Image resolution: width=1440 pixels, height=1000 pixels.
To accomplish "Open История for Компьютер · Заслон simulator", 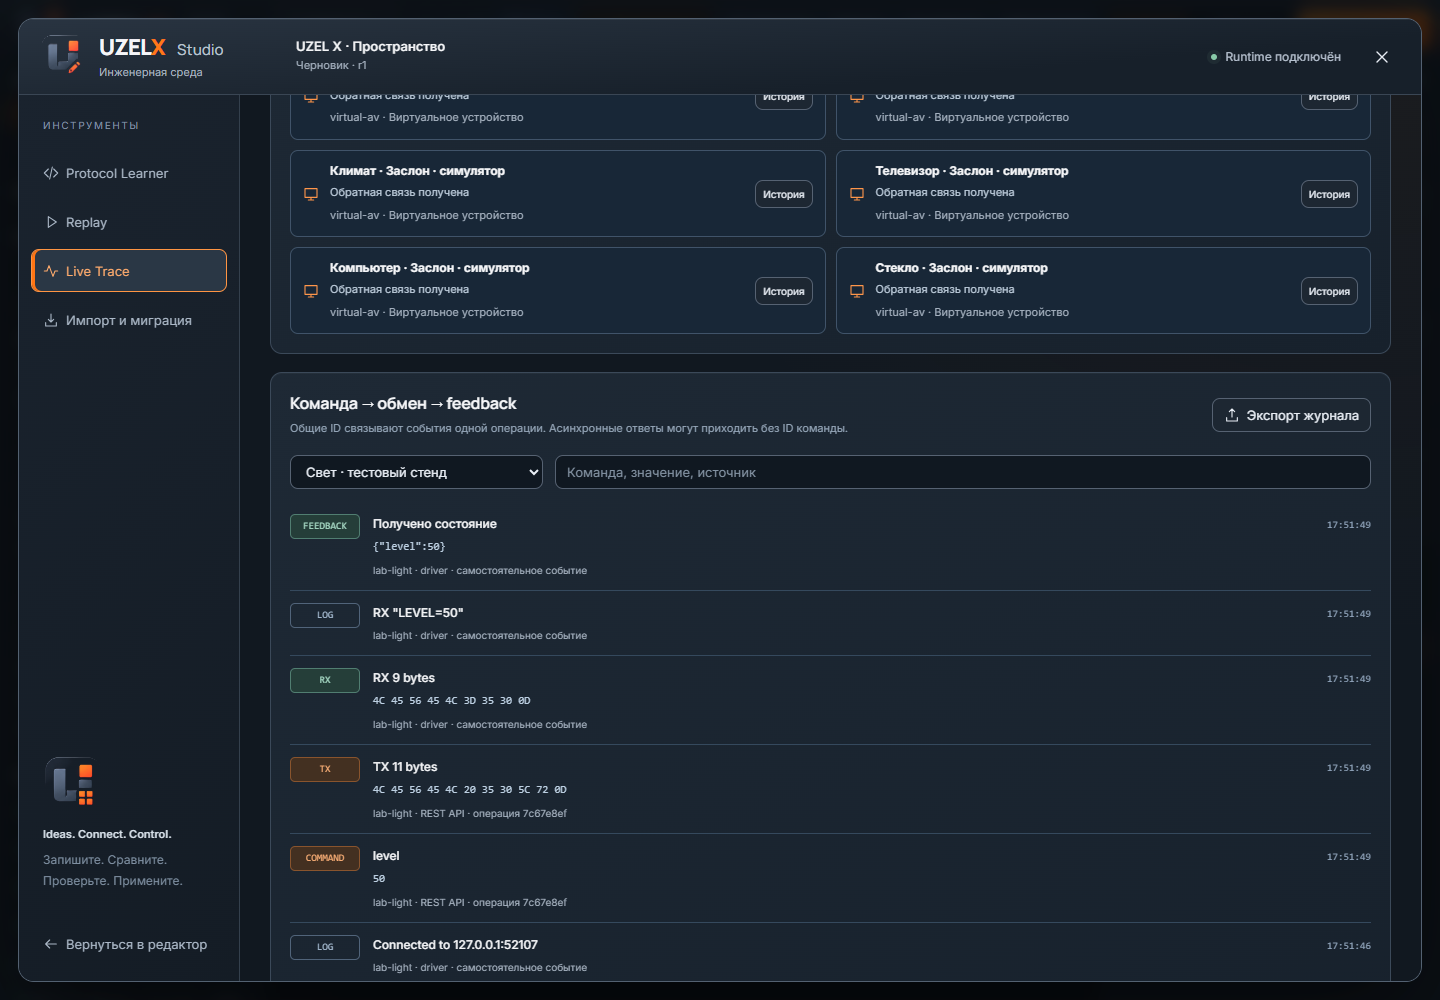I will (x=784, y=291).
